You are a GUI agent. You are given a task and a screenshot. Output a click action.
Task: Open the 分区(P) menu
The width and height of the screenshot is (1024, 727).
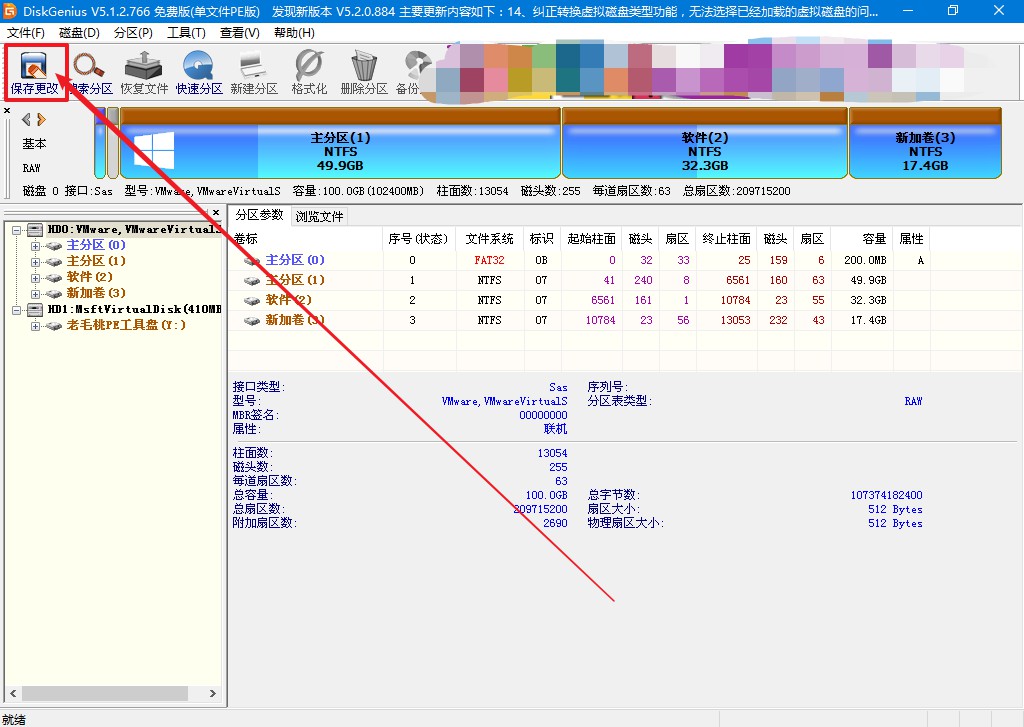click(x=133, y=33)
